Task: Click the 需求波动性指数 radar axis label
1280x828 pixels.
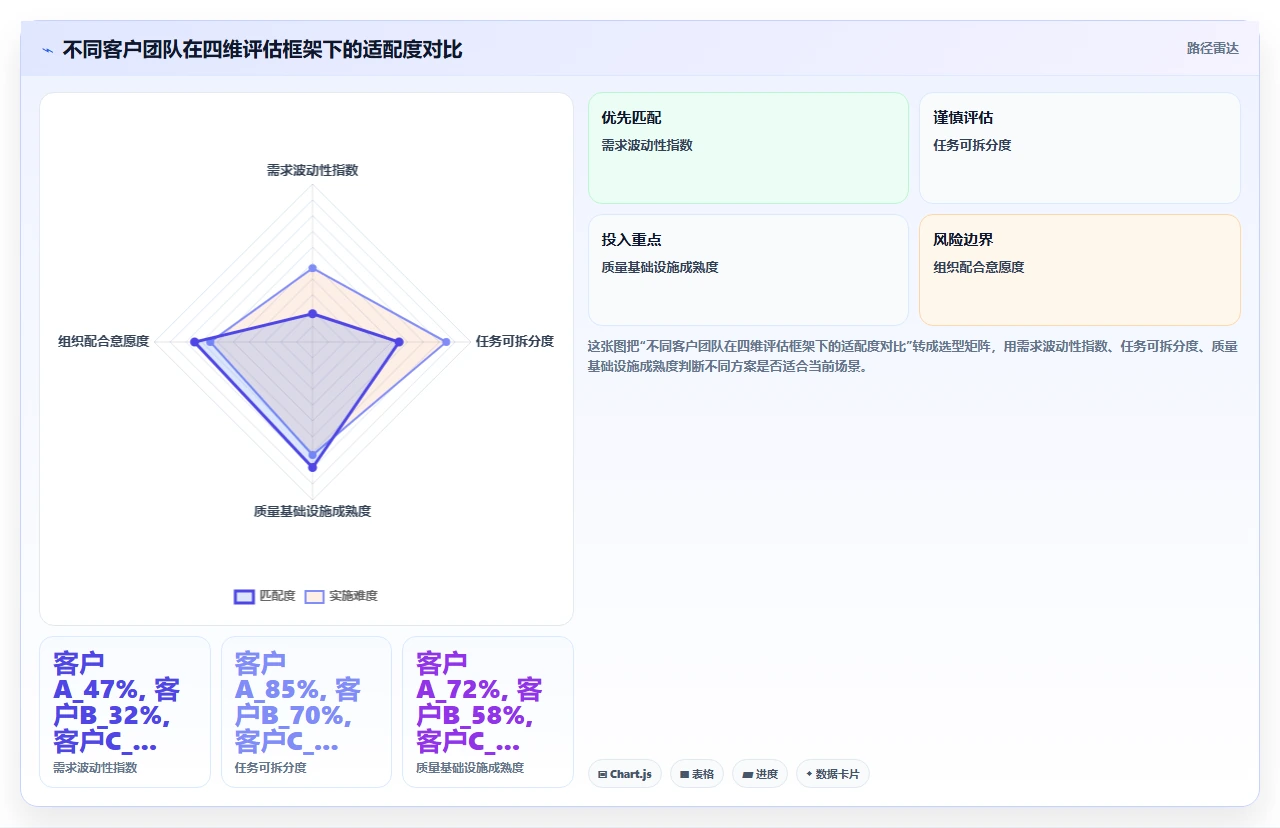Action: pyautogui.click(x=312, y=170)
